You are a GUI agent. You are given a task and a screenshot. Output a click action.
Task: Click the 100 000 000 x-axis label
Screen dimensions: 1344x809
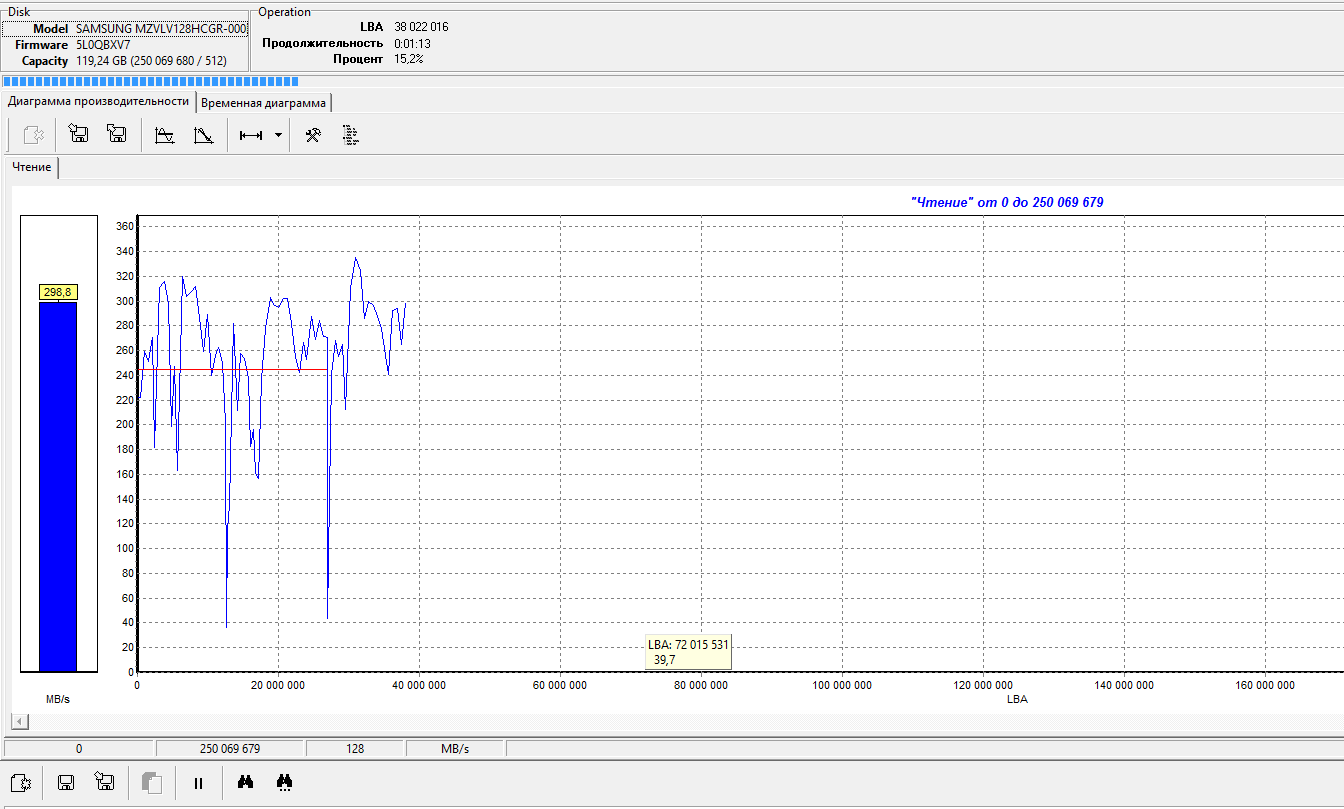point(842,685)
